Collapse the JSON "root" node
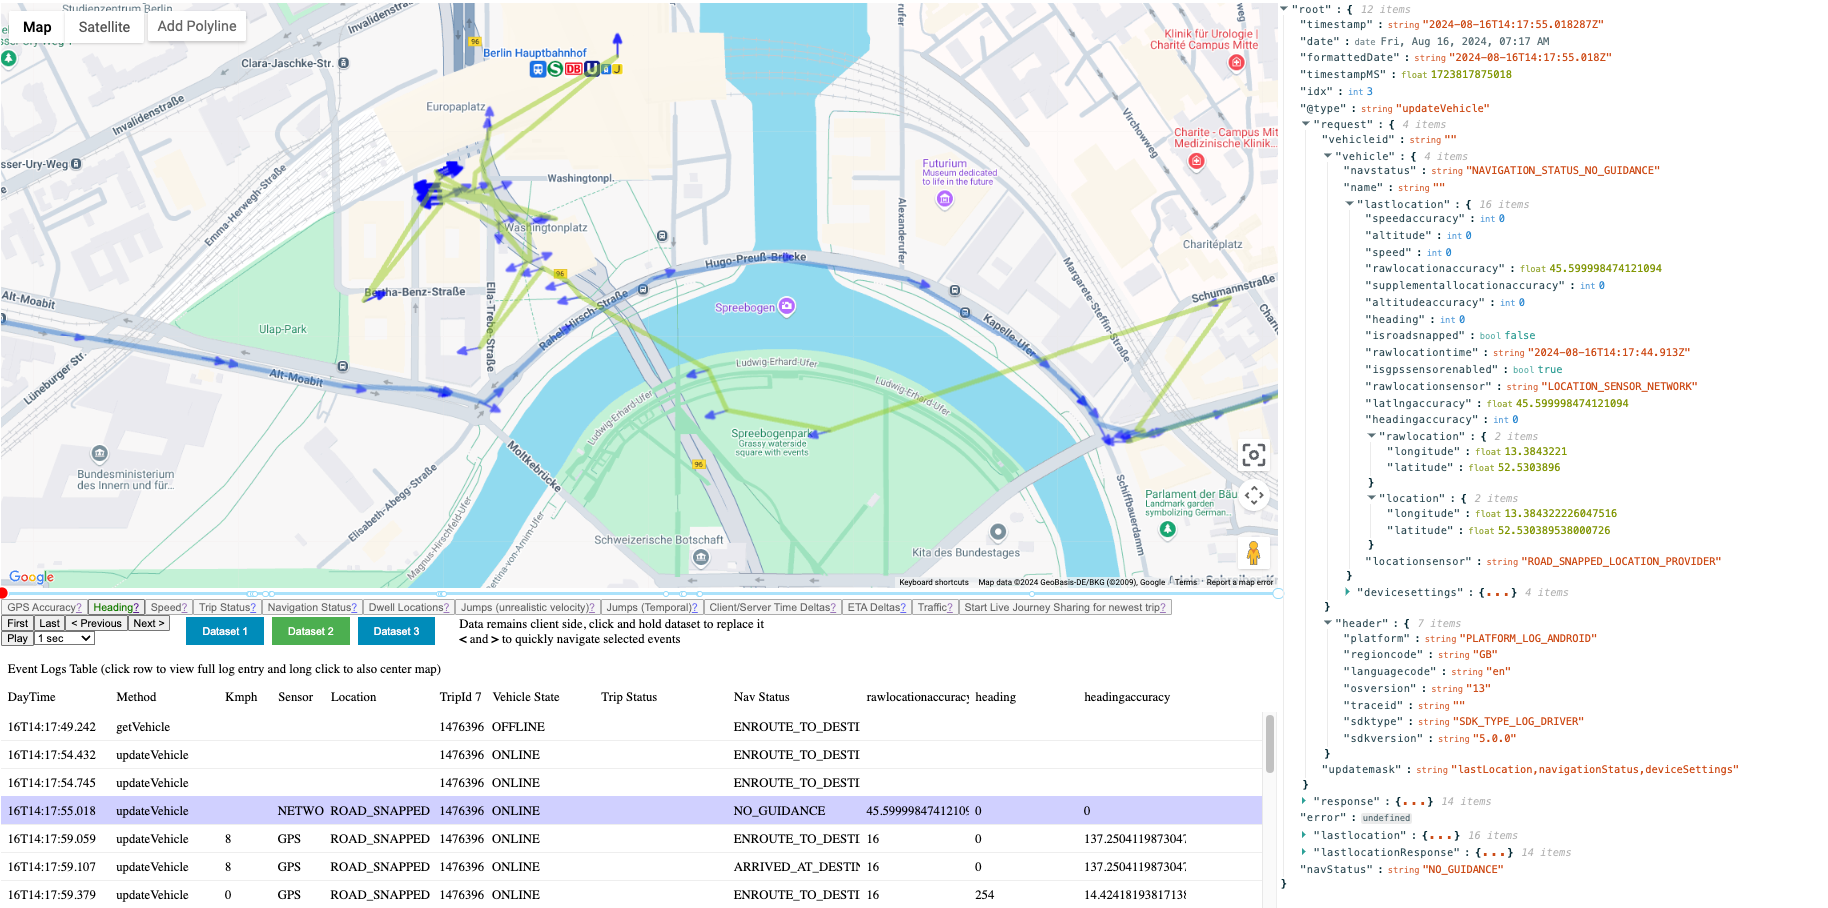The height and width of the screenshot is (908, 1828). (1285, 9)
